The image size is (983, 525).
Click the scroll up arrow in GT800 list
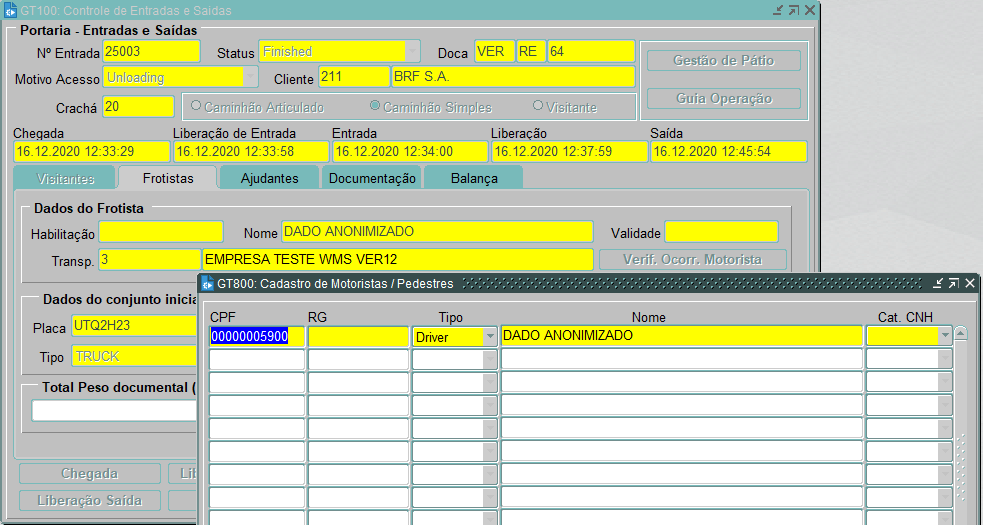(x=960, y=334)
